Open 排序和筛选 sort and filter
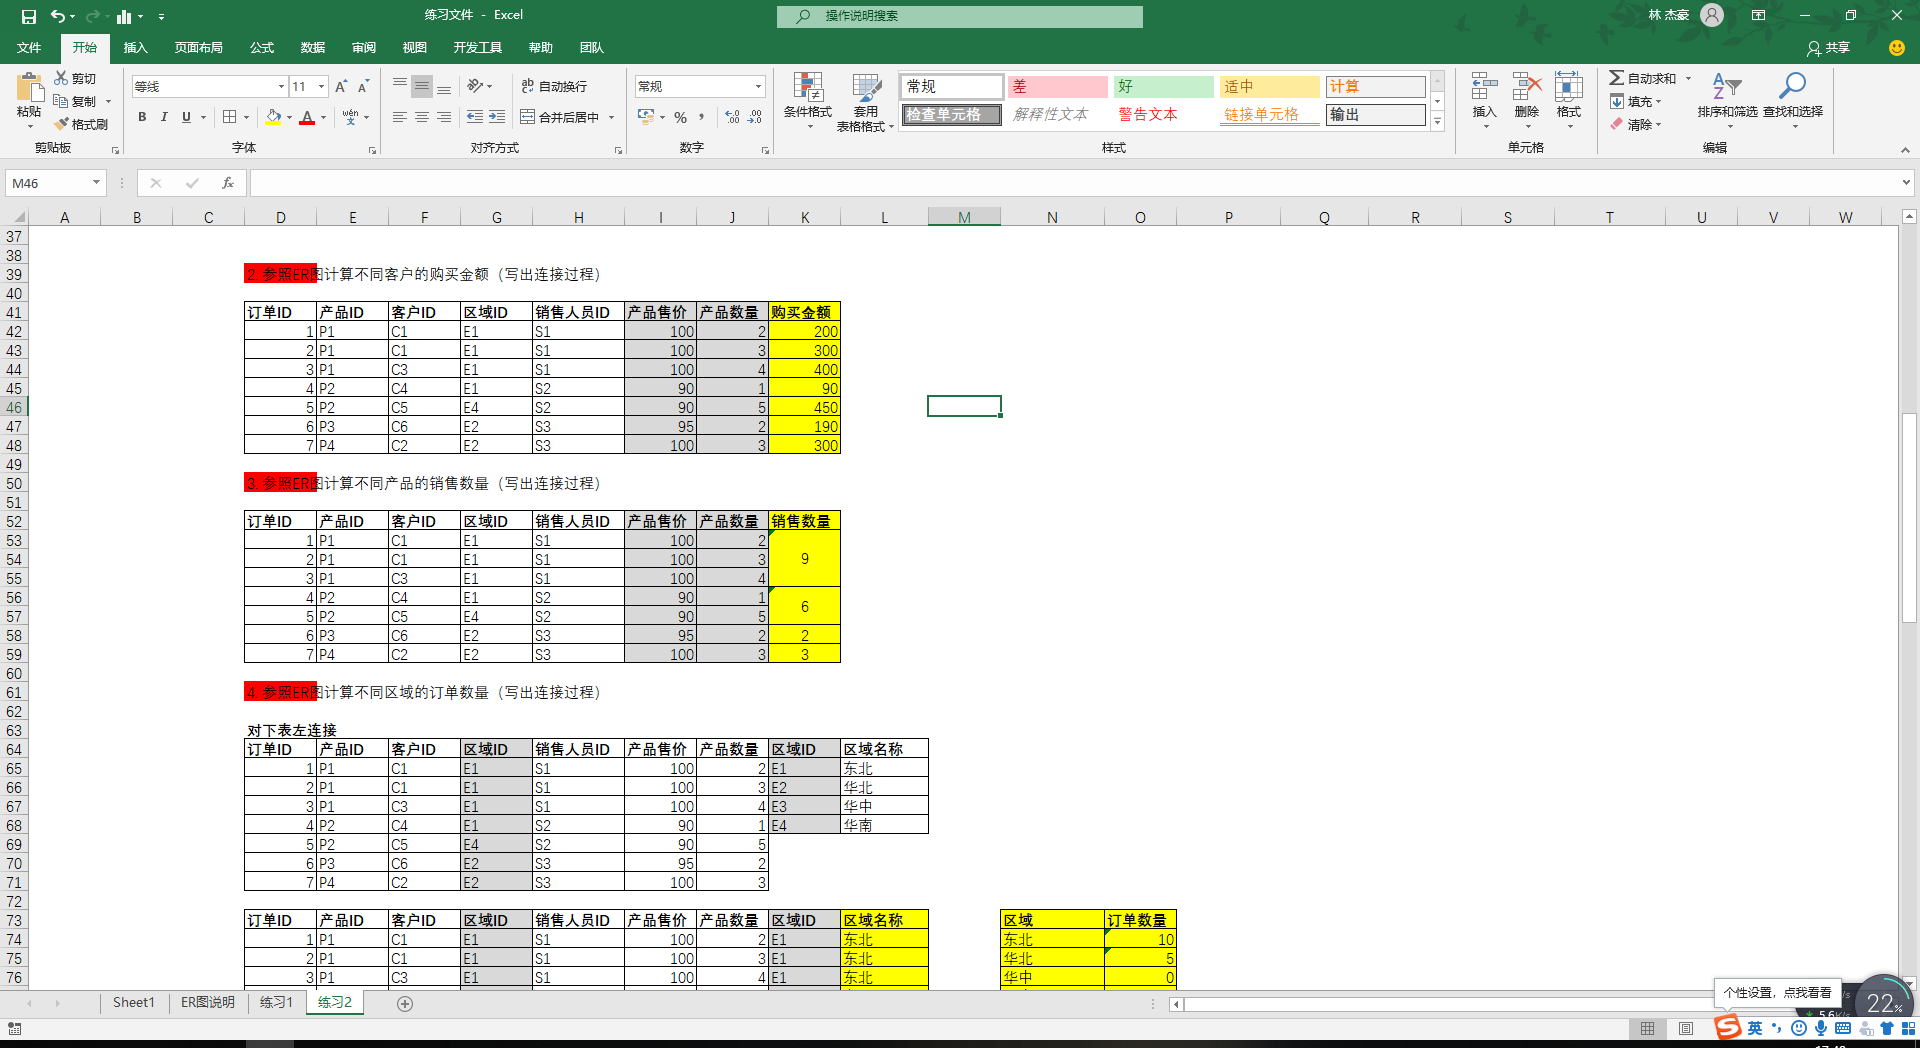 pyautogui.click(x=1727, y=99)
